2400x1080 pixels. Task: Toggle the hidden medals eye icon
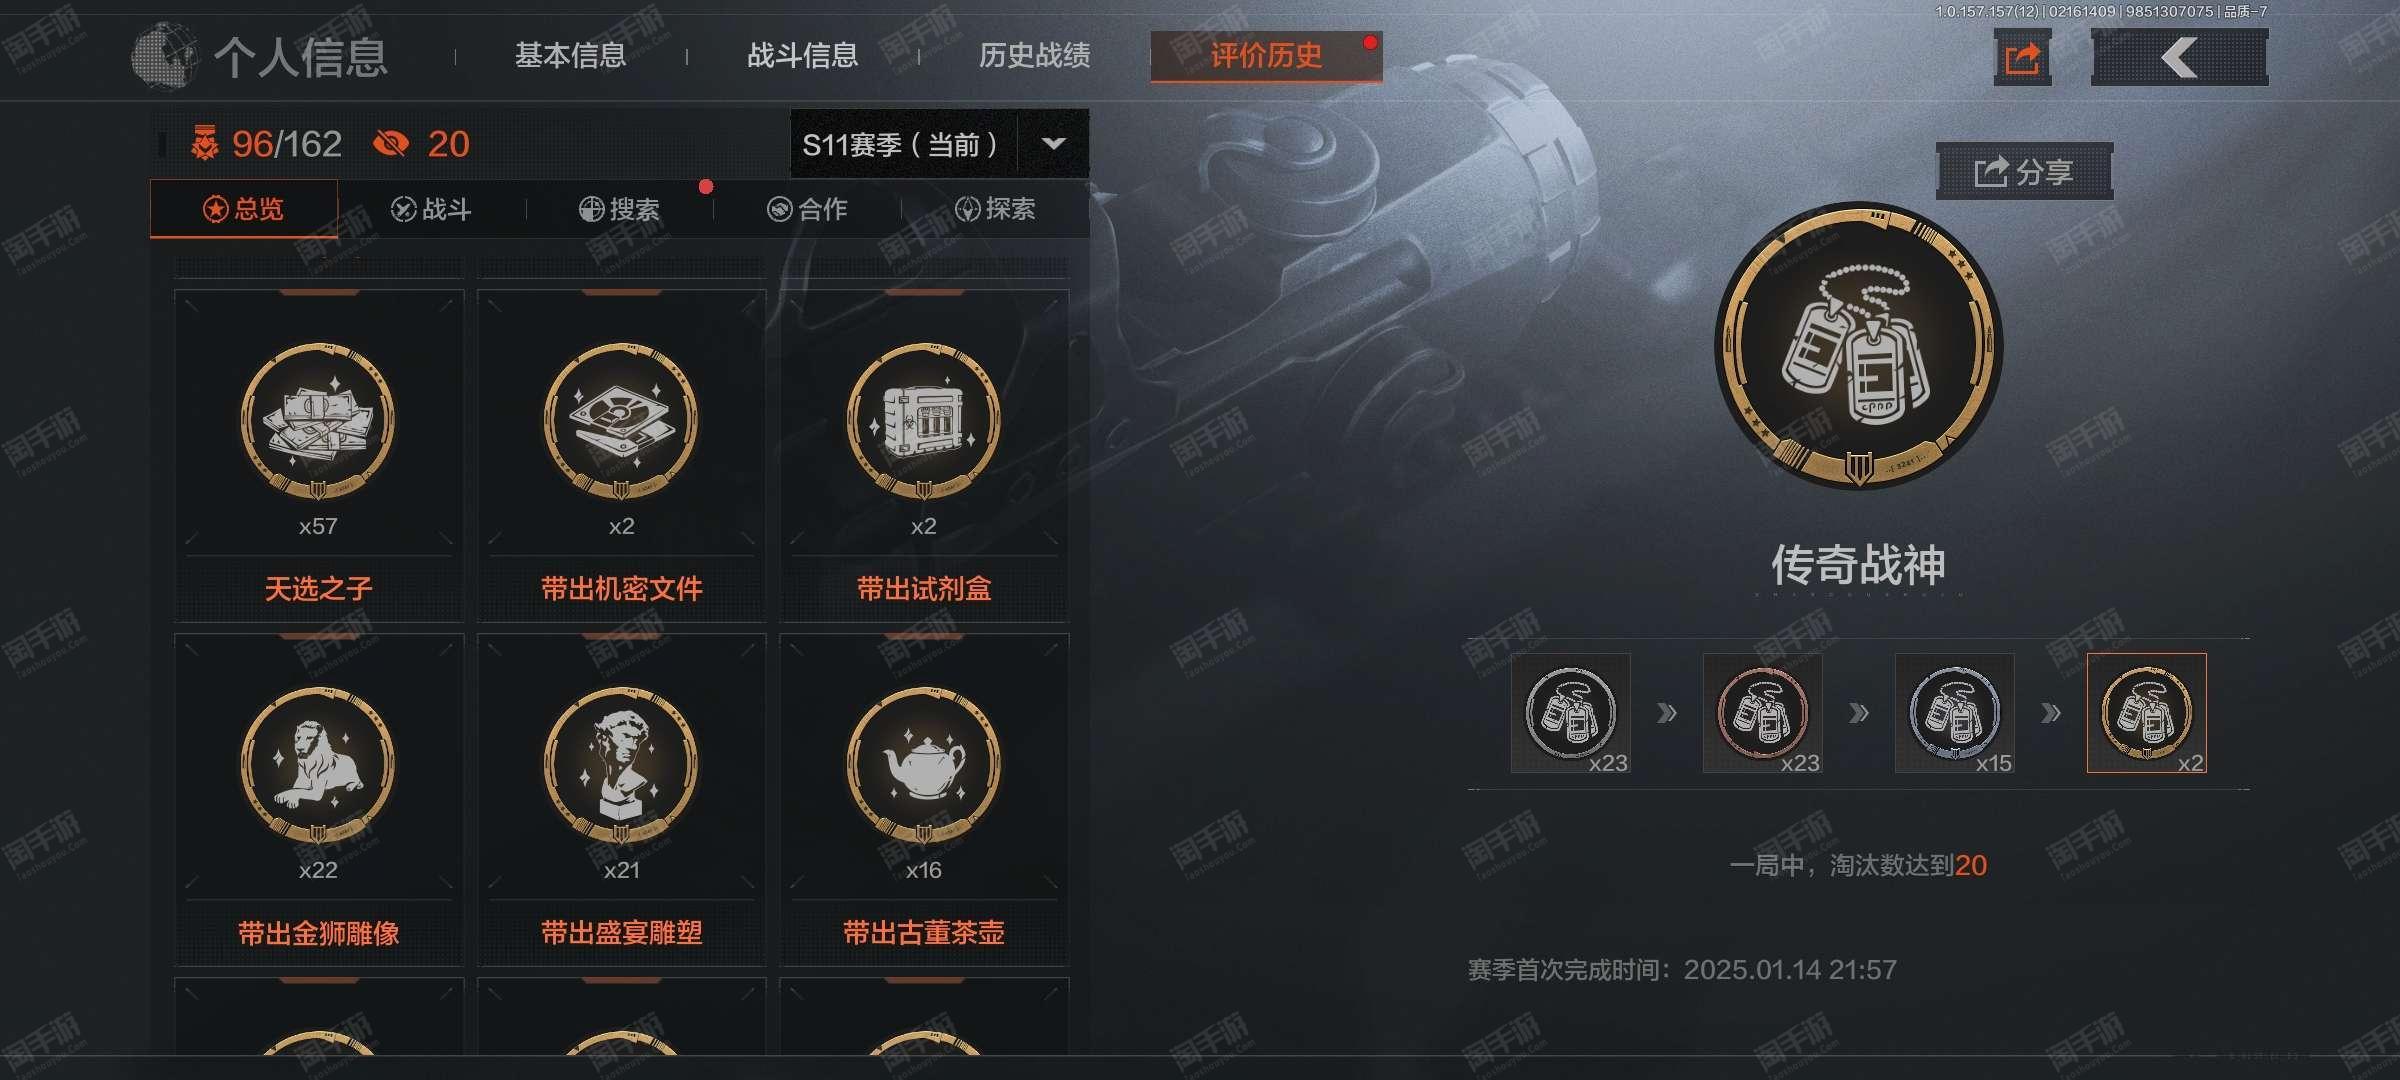click(x=391, y=144)
